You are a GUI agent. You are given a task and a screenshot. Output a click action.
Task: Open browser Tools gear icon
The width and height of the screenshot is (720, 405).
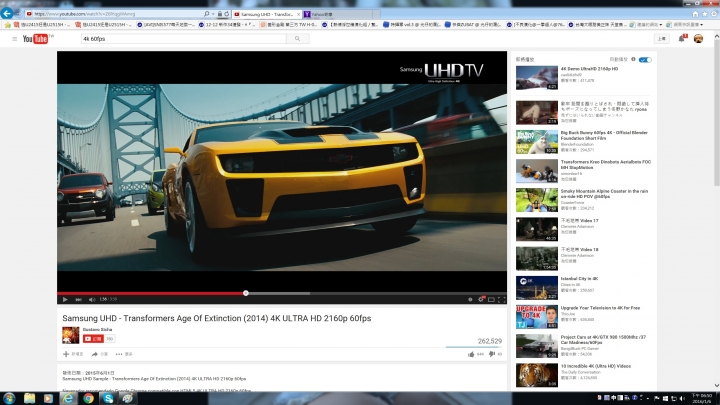tap(714, 14)
